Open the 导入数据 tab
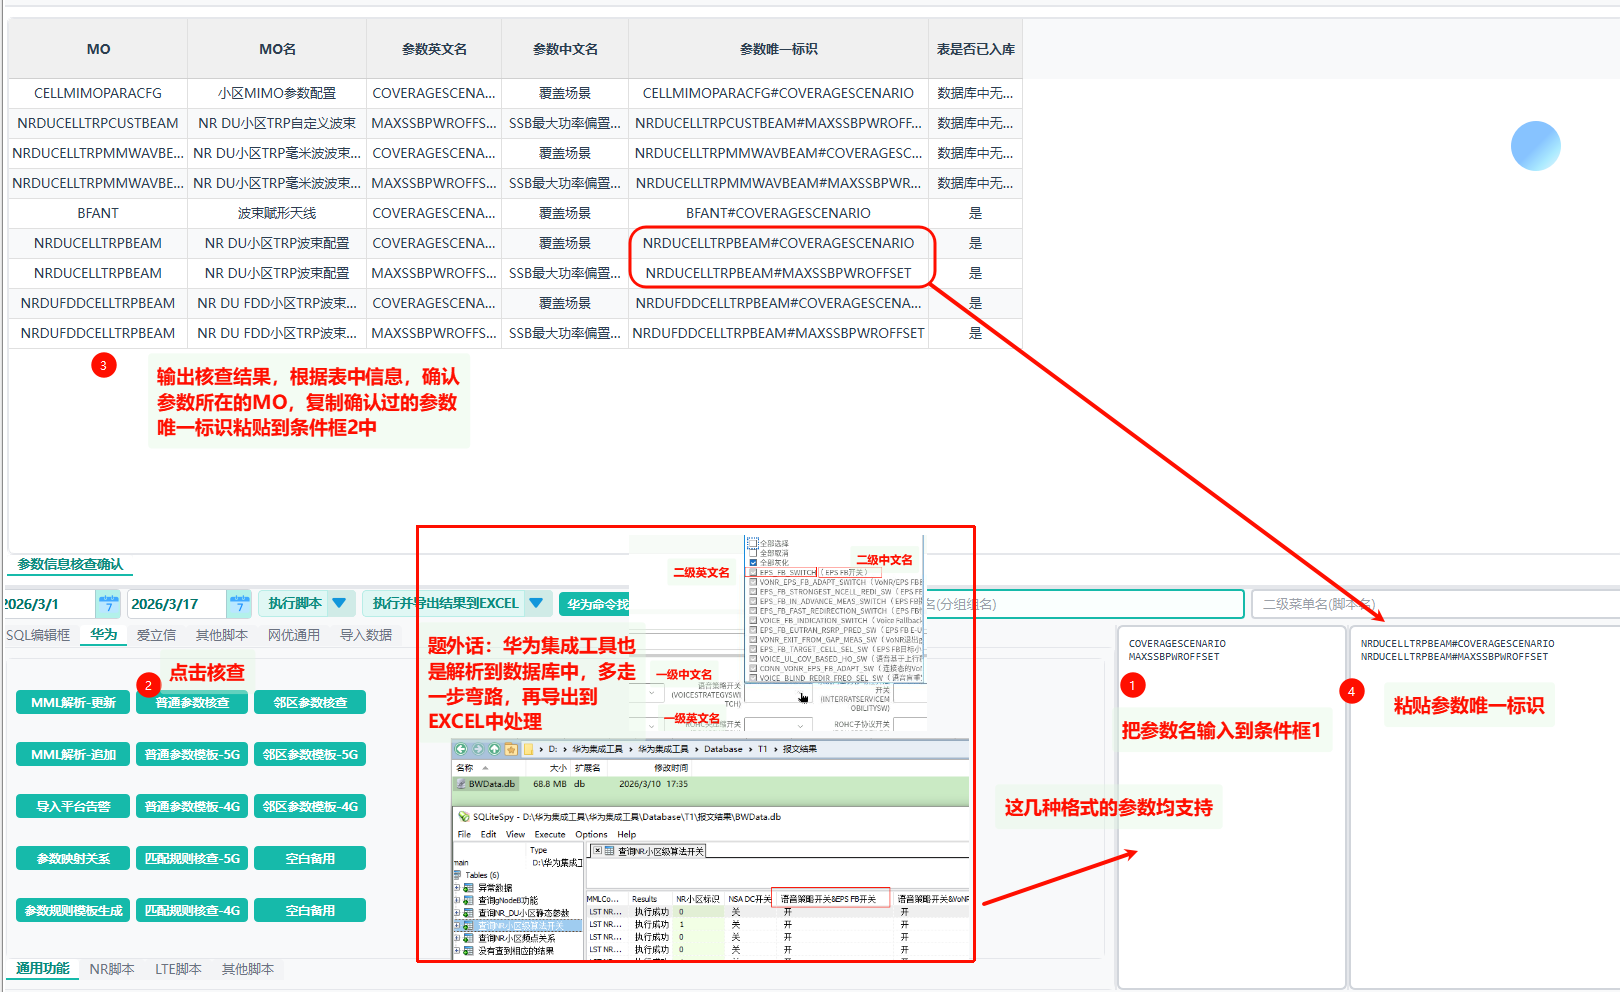 point(366,635)
